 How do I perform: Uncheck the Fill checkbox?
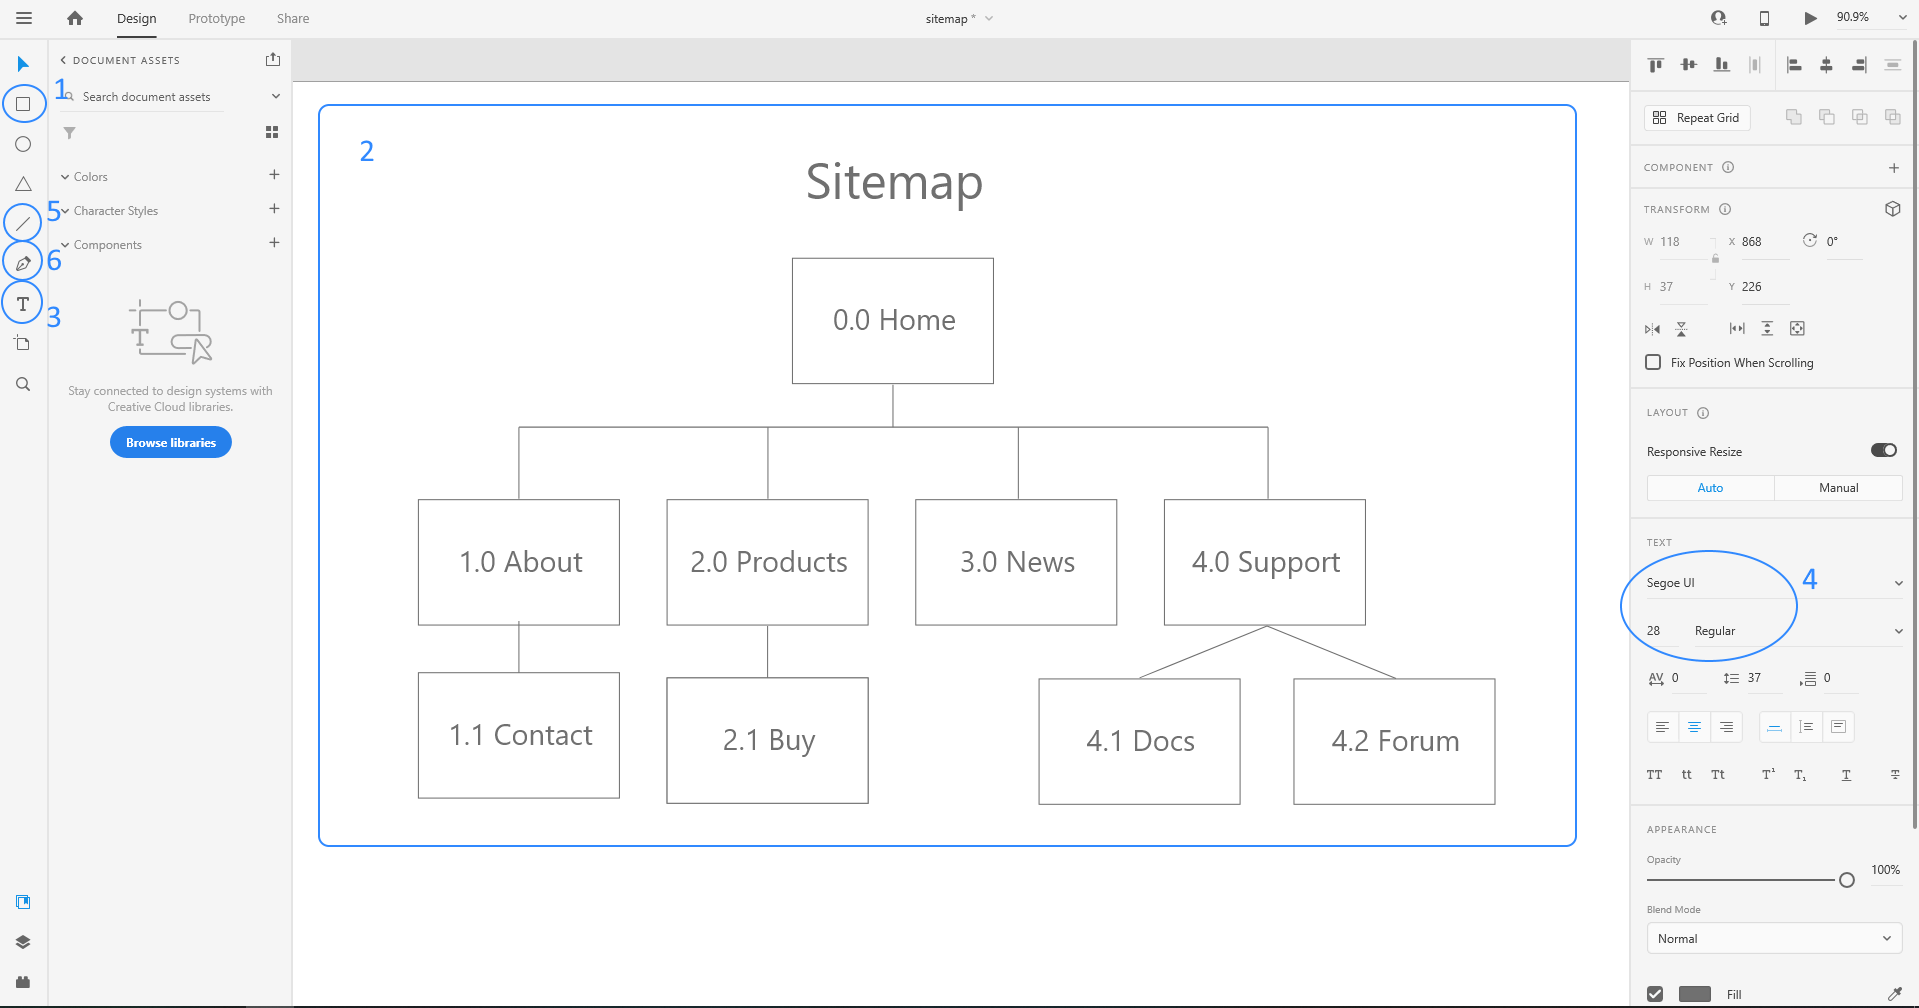coord(1655,994)
